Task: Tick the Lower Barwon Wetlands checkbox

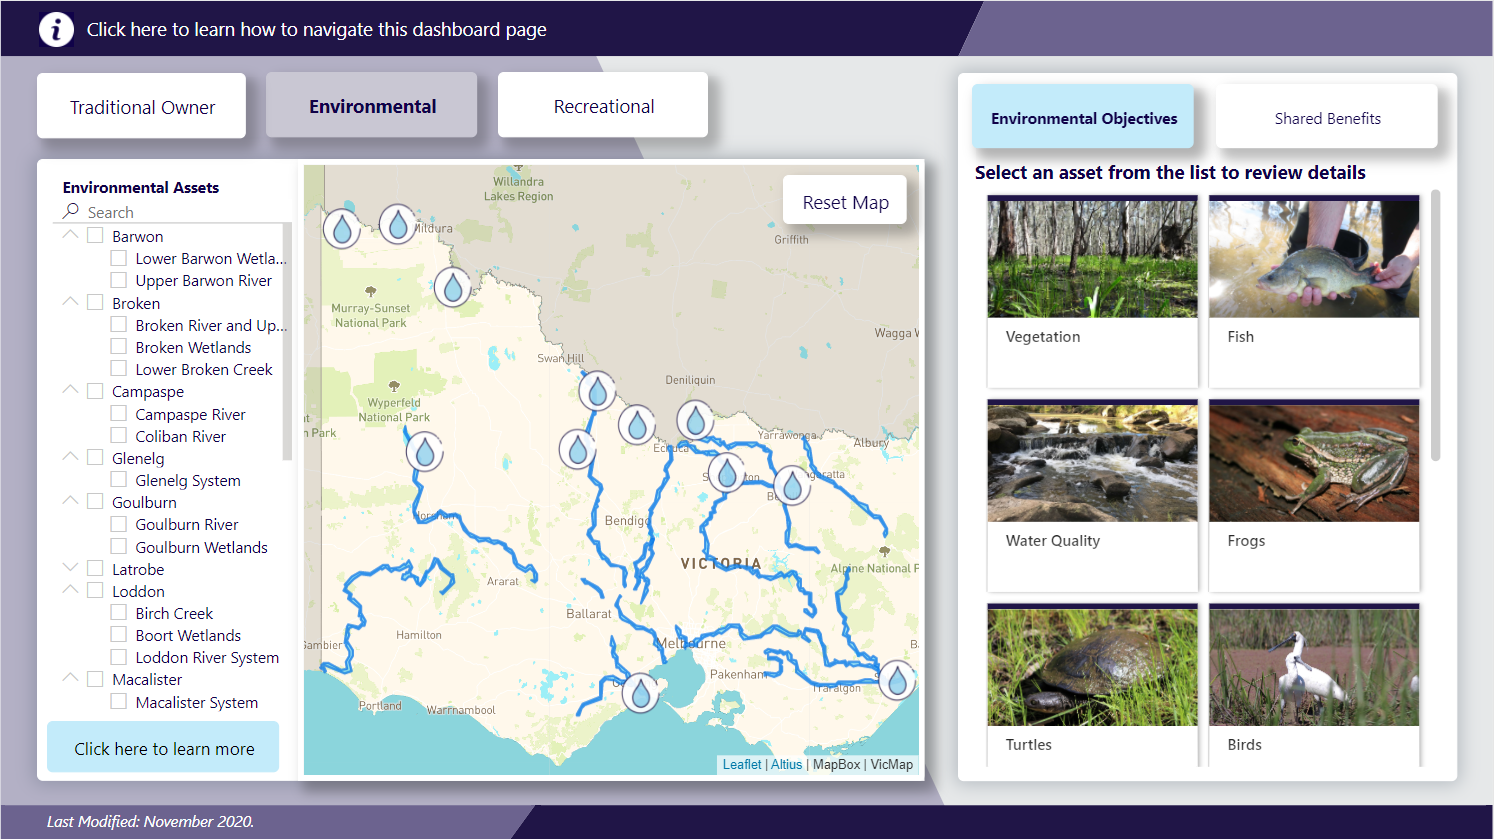Action: (x=118, y=258)
